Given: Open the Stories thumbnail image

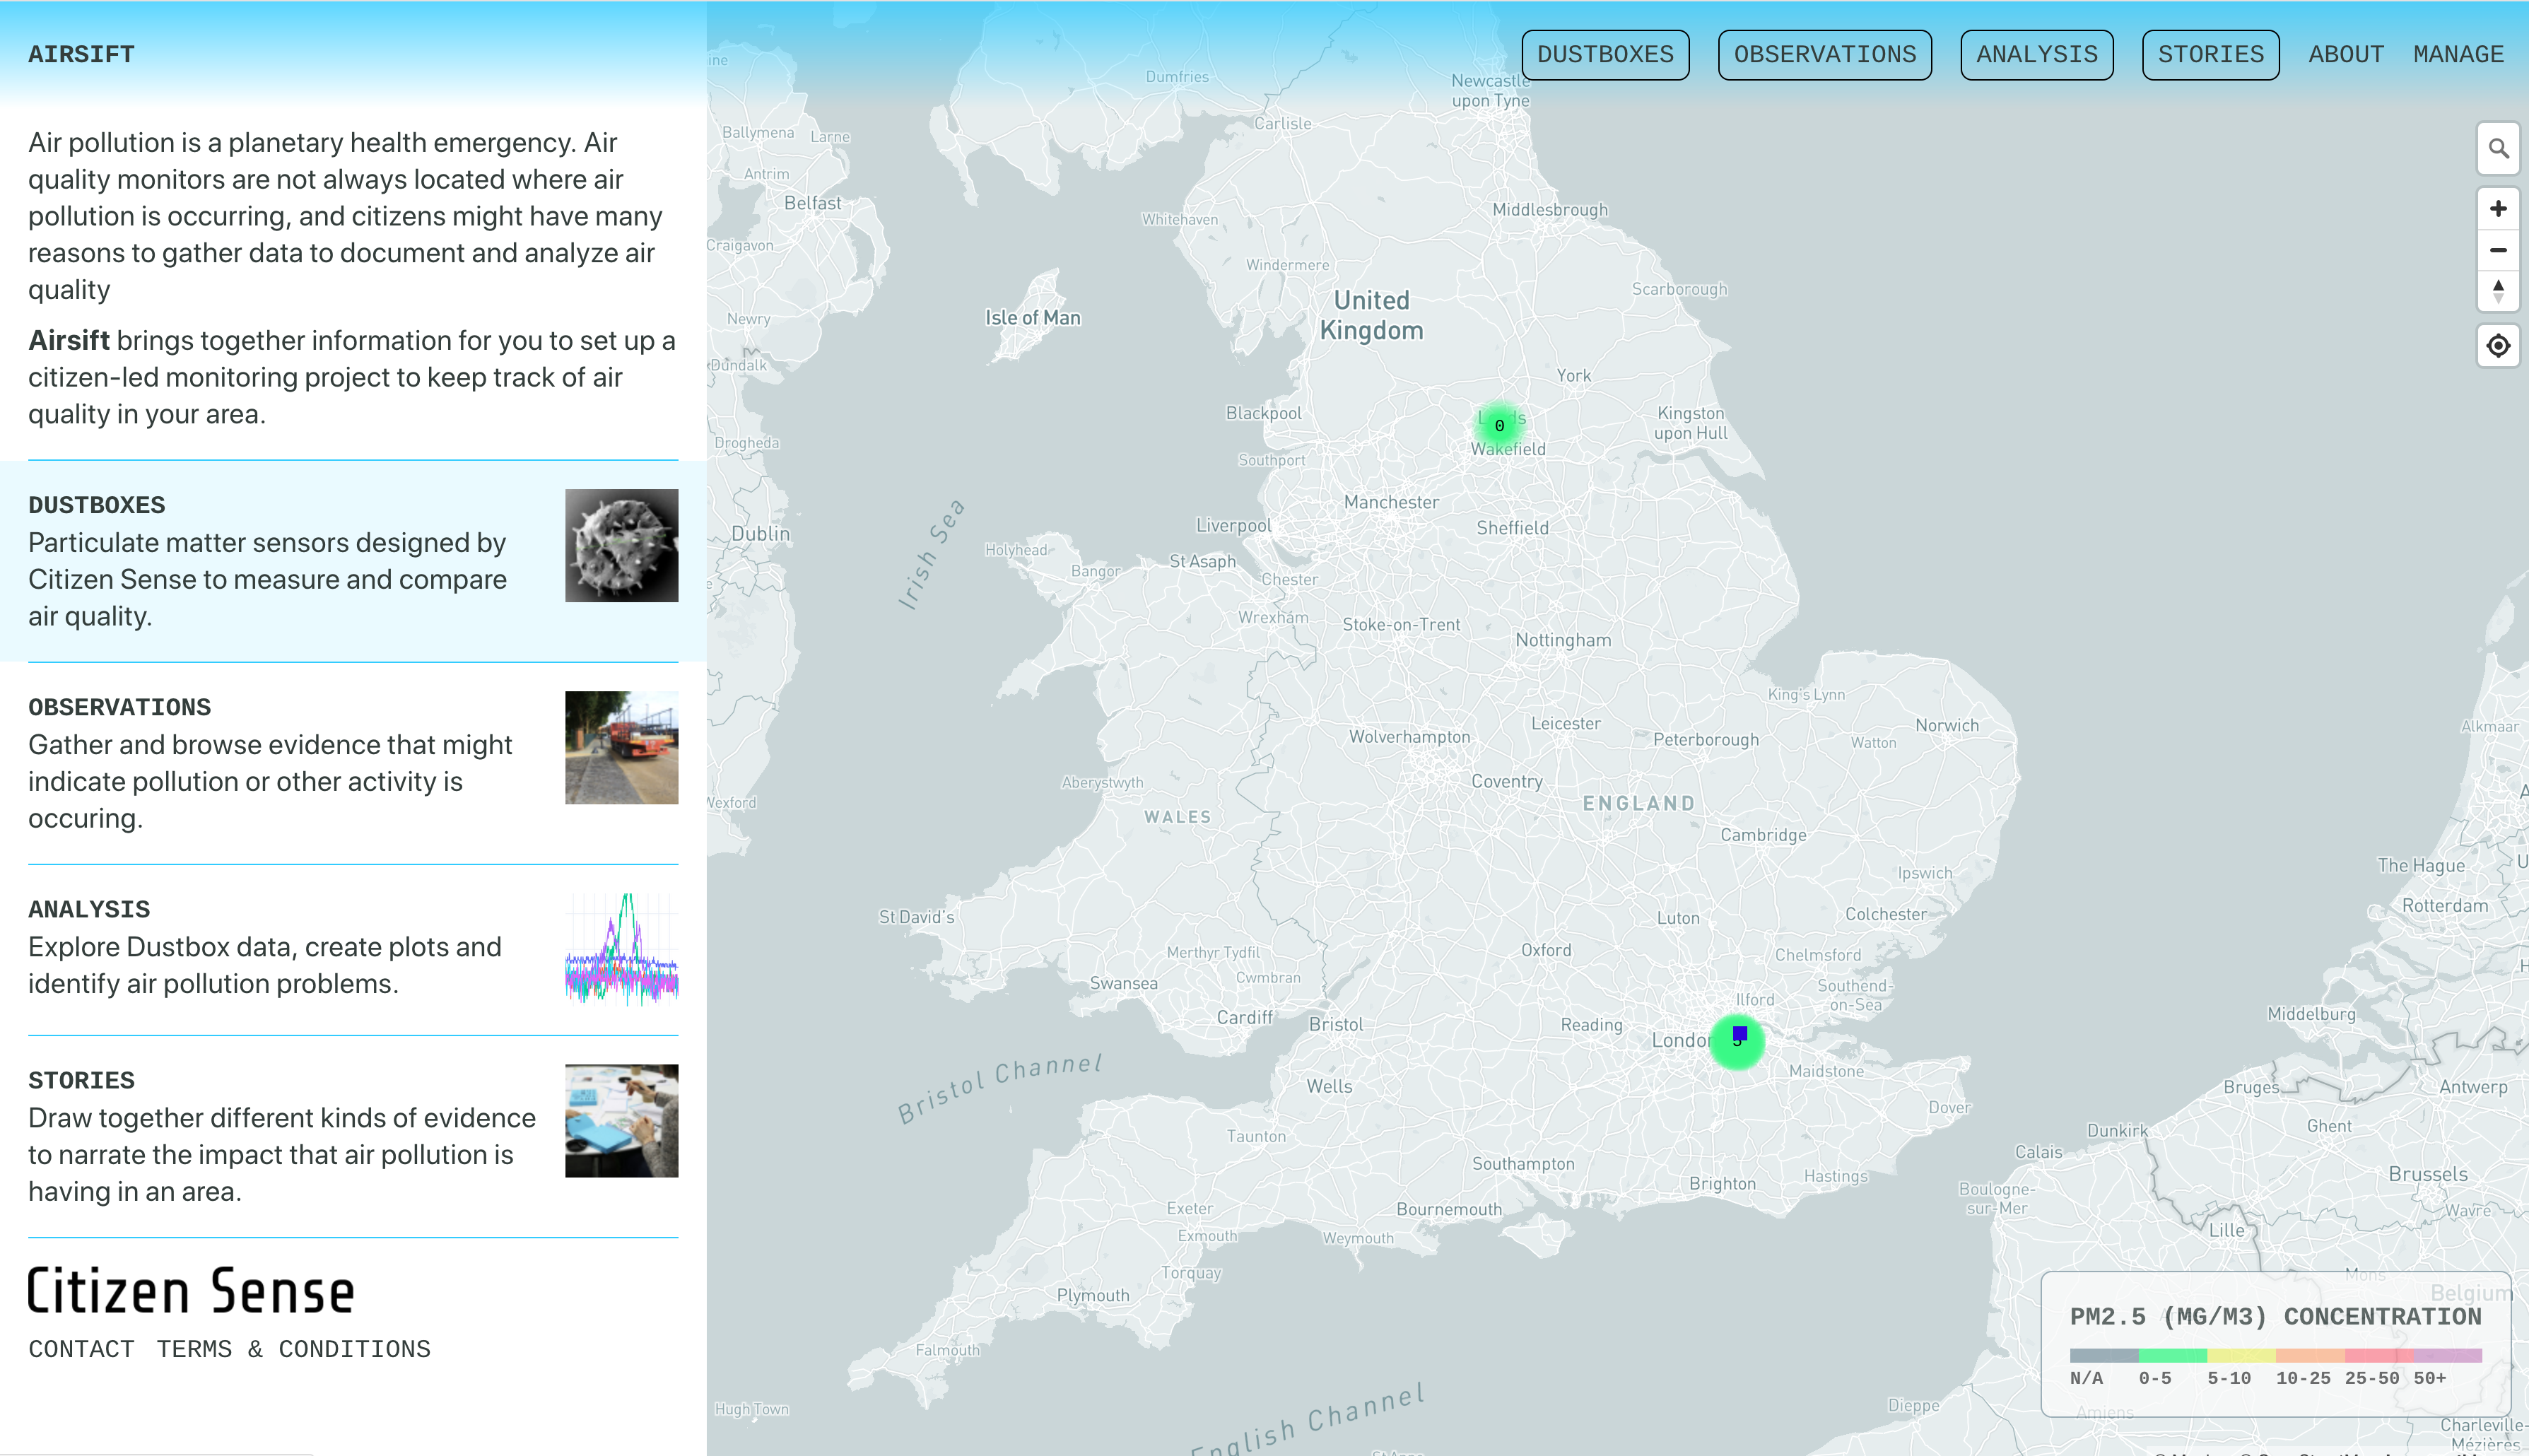Looking at the screenshot, I should click(x=621, y=1120).
